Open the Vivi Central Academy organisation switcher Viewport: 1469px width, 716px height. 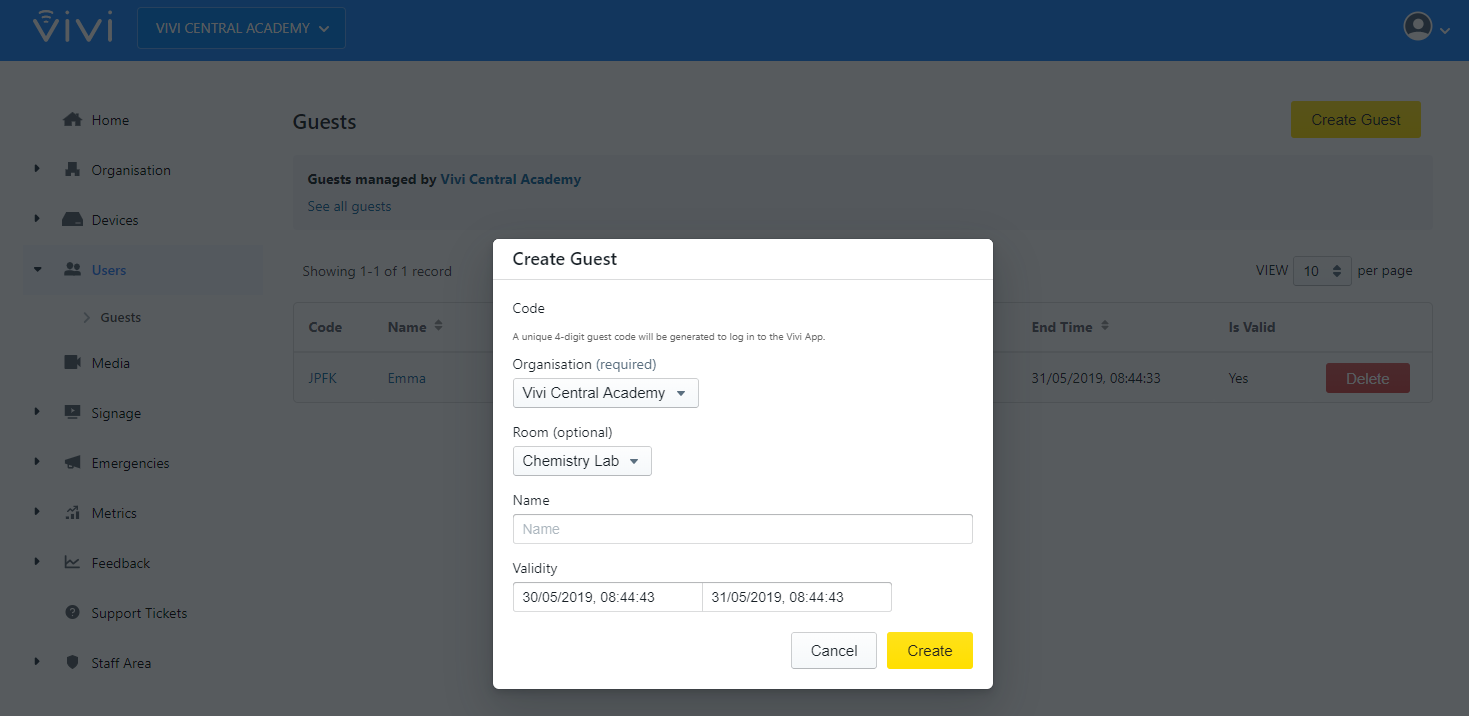241,28
